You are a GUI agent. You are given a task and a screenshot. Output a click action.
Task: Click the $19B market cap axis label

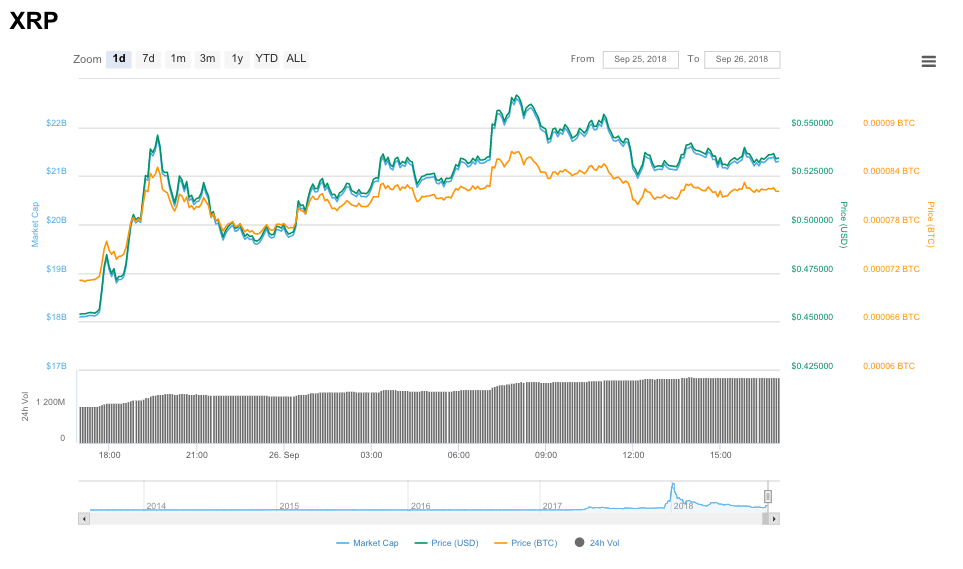[57, 269]
